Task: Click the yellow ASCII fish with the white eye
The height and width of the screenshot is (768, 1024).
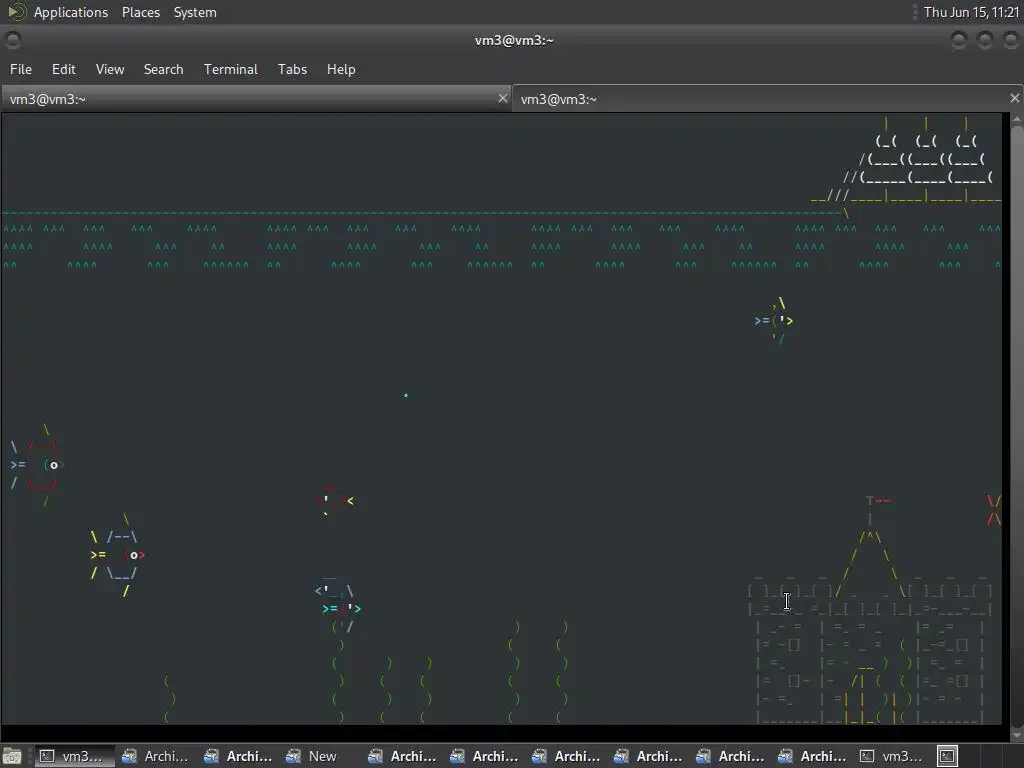Action: [118, 555]
